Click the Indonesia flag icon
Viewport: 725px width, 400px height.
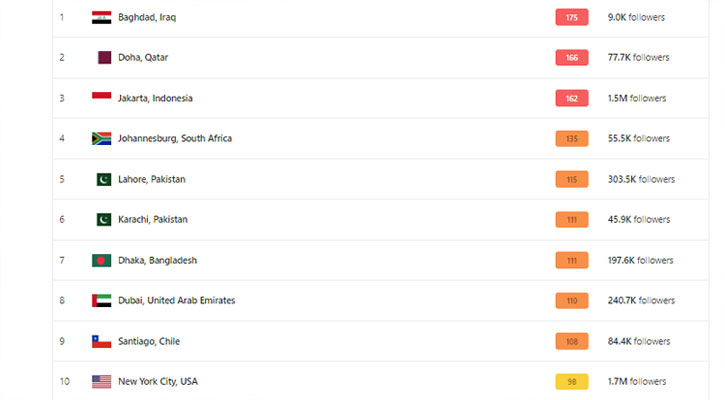(x=101, y=98)
